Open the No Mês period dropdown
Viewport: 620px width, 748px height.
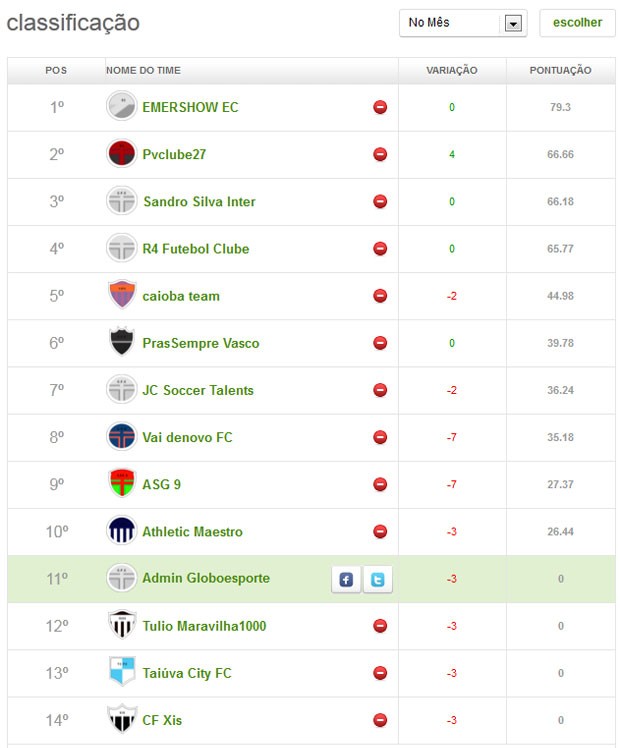coord(463,23)
